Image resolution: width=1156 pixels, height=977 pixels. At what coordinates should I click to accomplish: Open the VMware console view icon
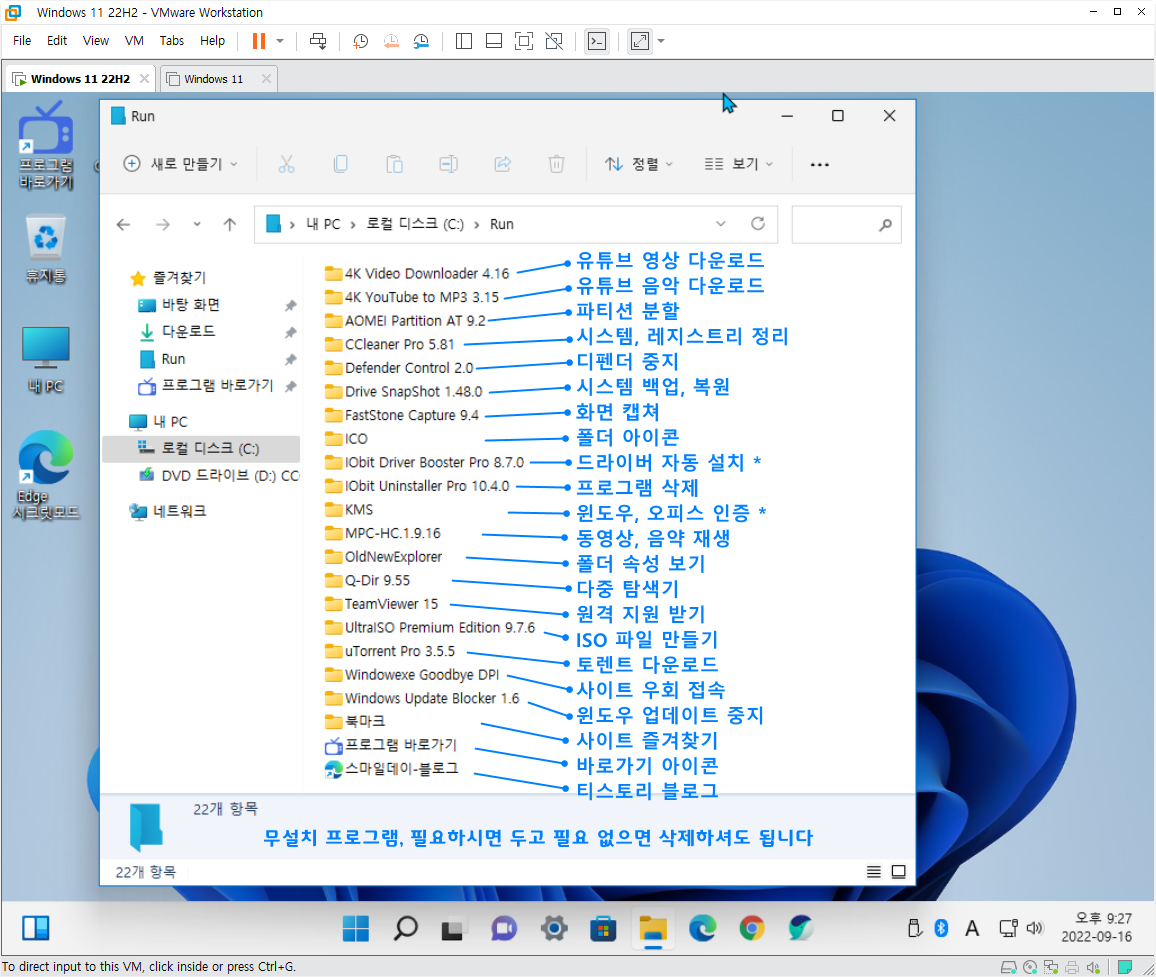click(596, 41)
